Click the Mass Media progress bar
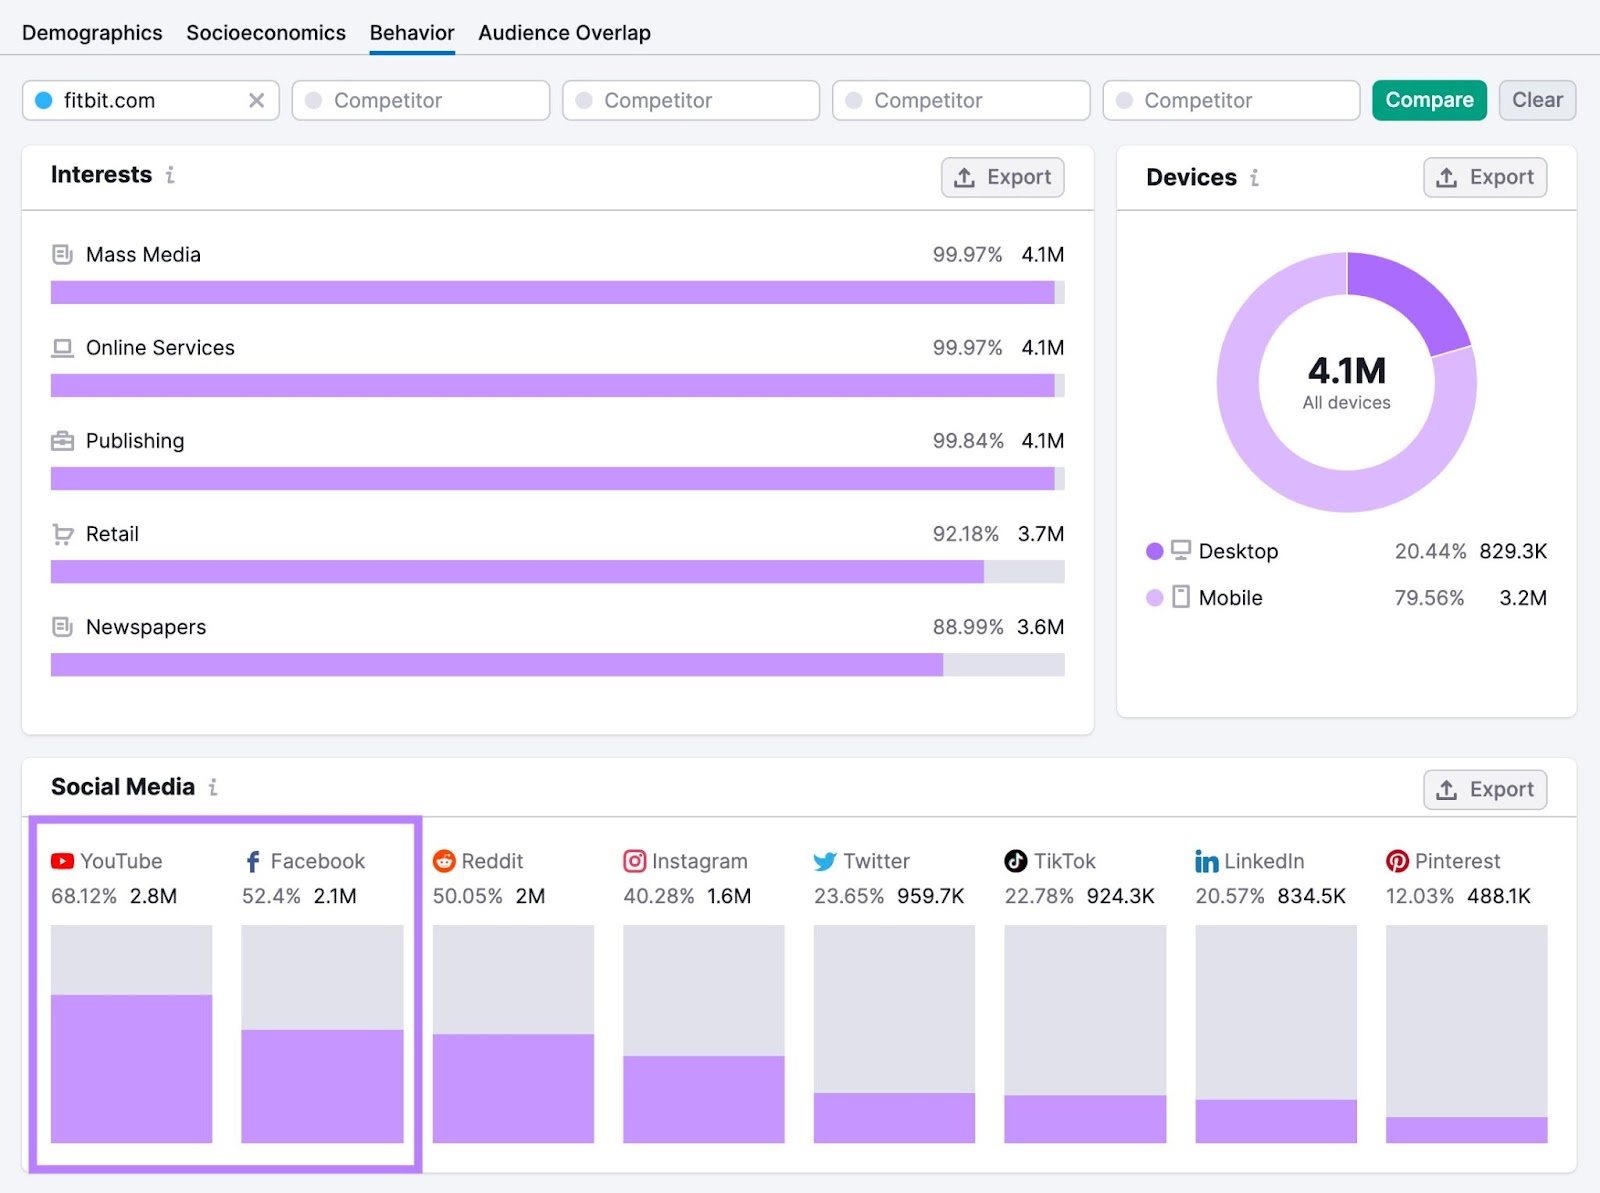 [558, 292]
